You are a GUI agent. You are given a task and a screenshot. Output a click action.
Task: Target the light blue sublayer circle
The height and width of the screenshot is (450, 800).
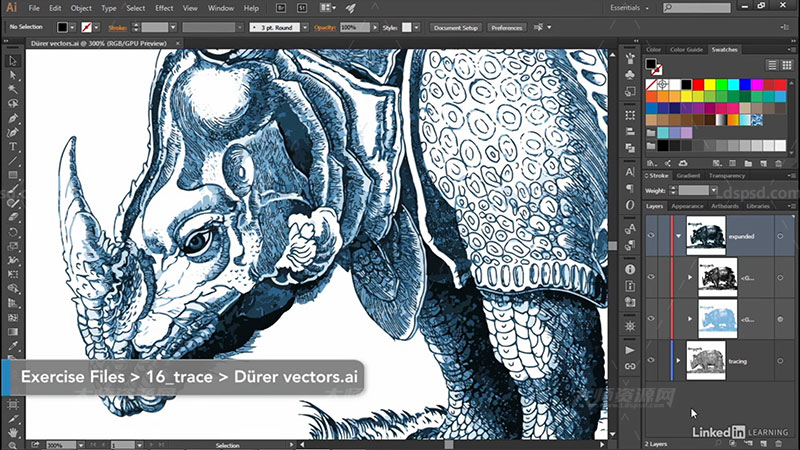[x=780, y=319]
